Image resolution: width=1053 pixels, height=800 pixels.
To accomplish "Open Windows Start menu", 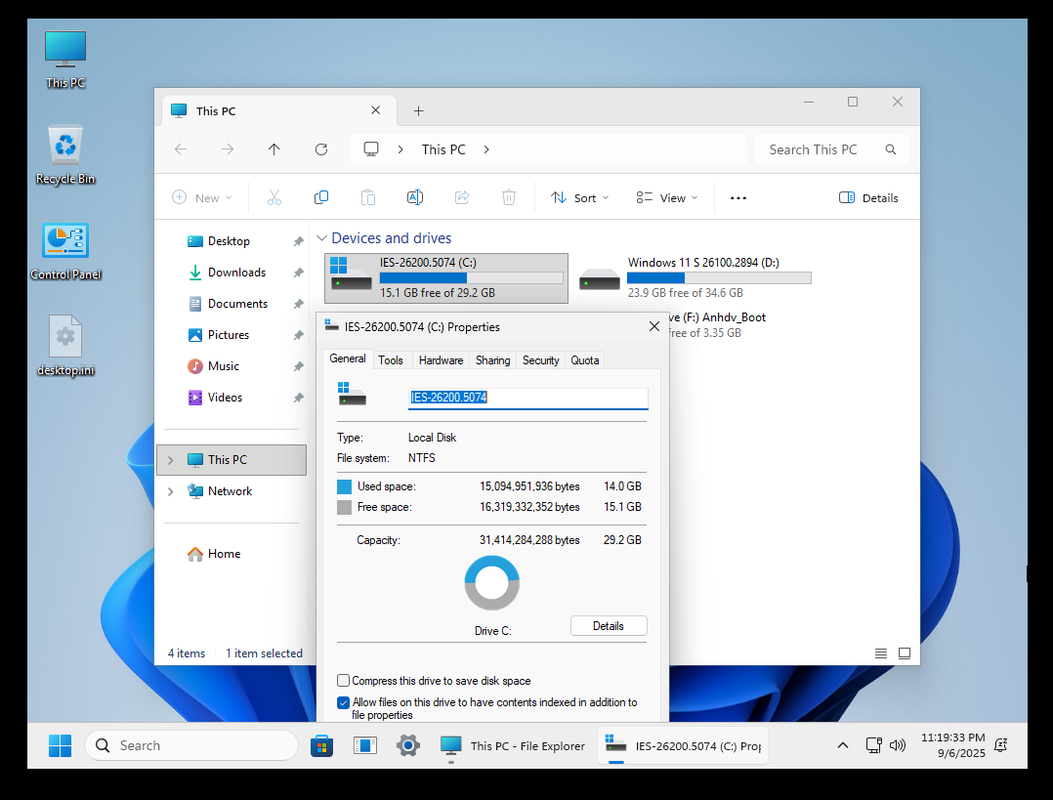I will pos(60,746).
